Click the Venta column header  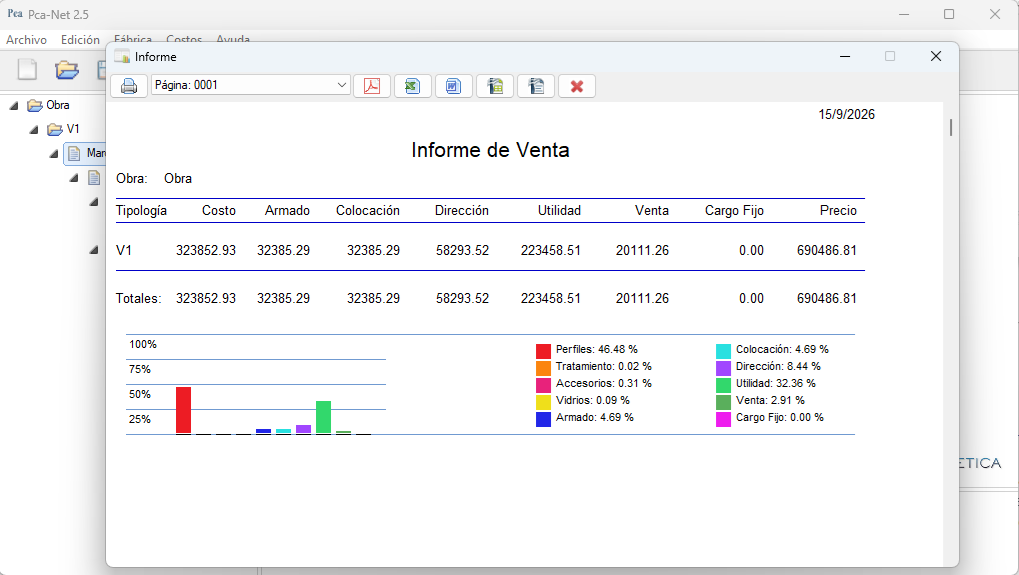point(652,211)
